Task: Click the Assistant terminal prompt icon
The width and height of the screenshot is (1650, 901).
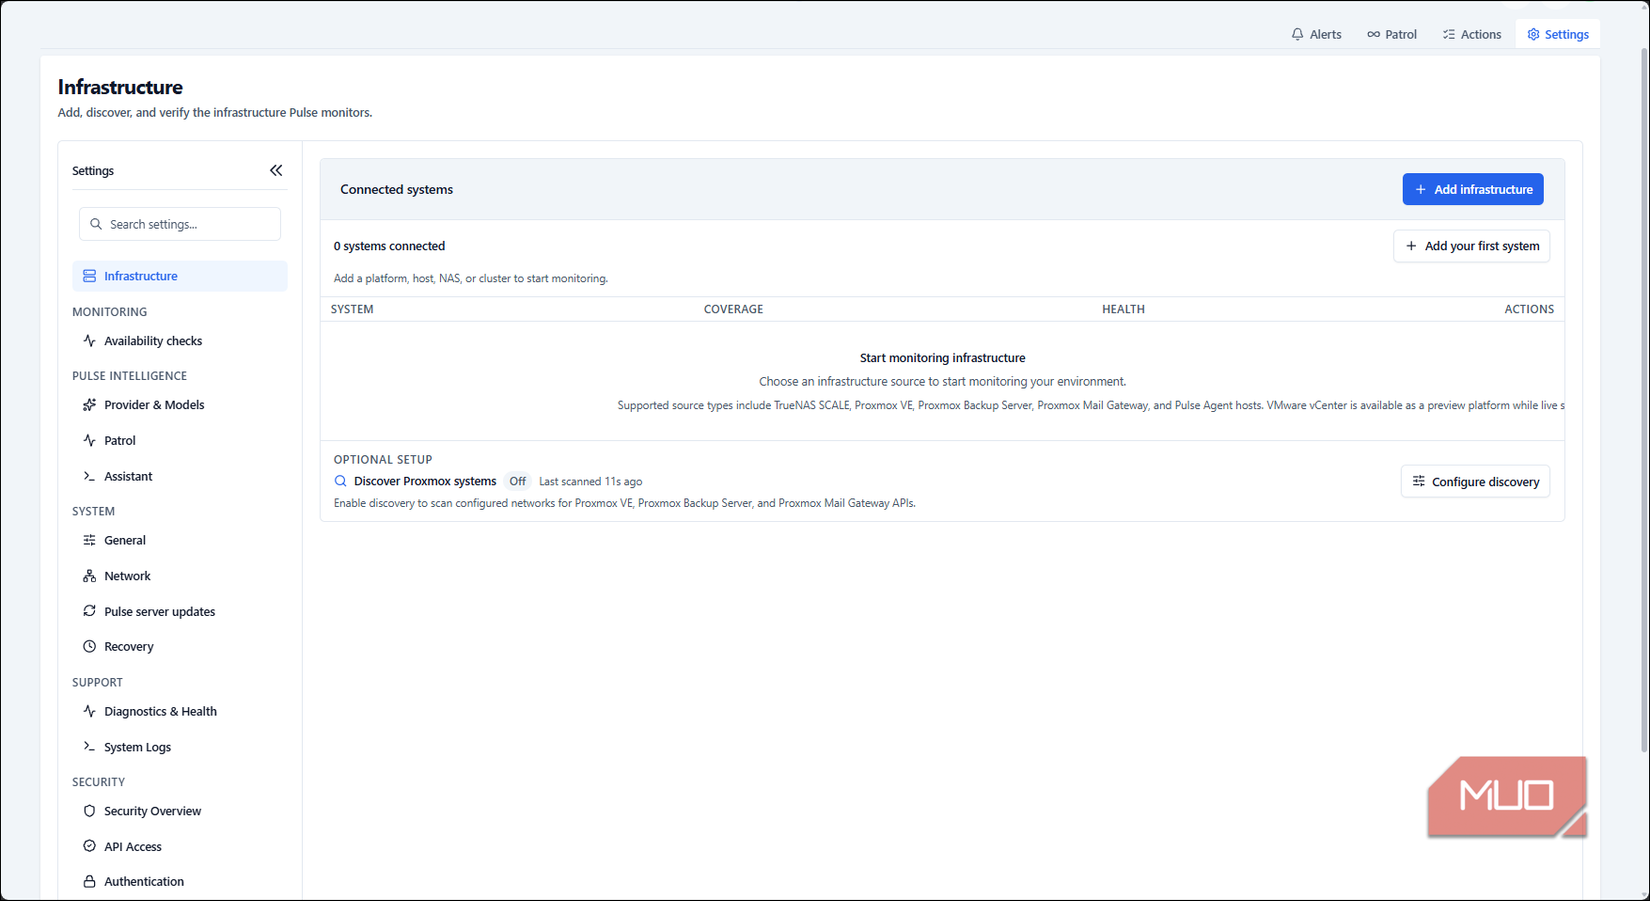Action: (x=89, y=476)
